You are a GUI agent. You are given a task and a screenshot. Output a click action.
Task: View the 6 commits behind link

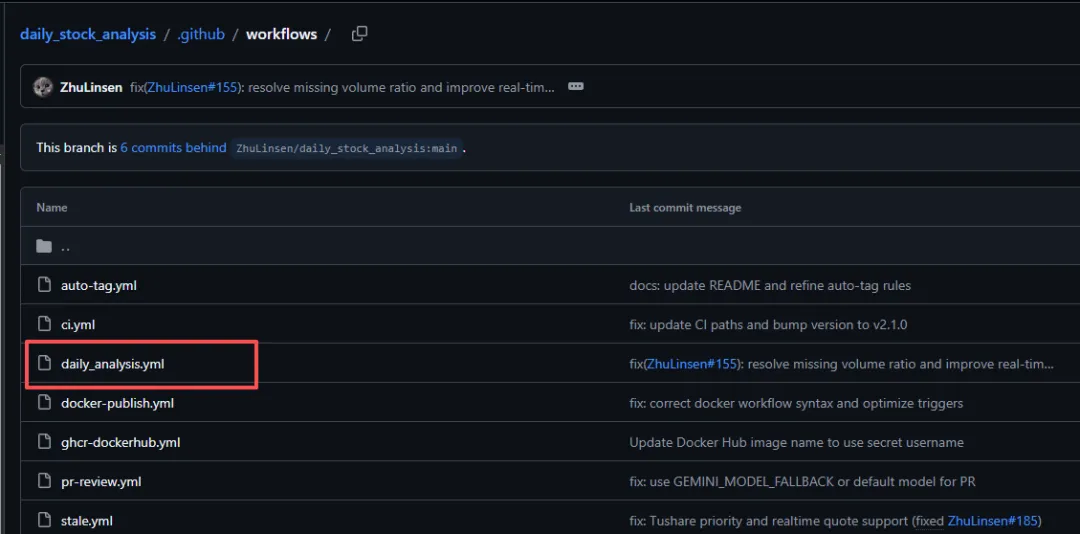pyautogui.click(x=173, y=148)
